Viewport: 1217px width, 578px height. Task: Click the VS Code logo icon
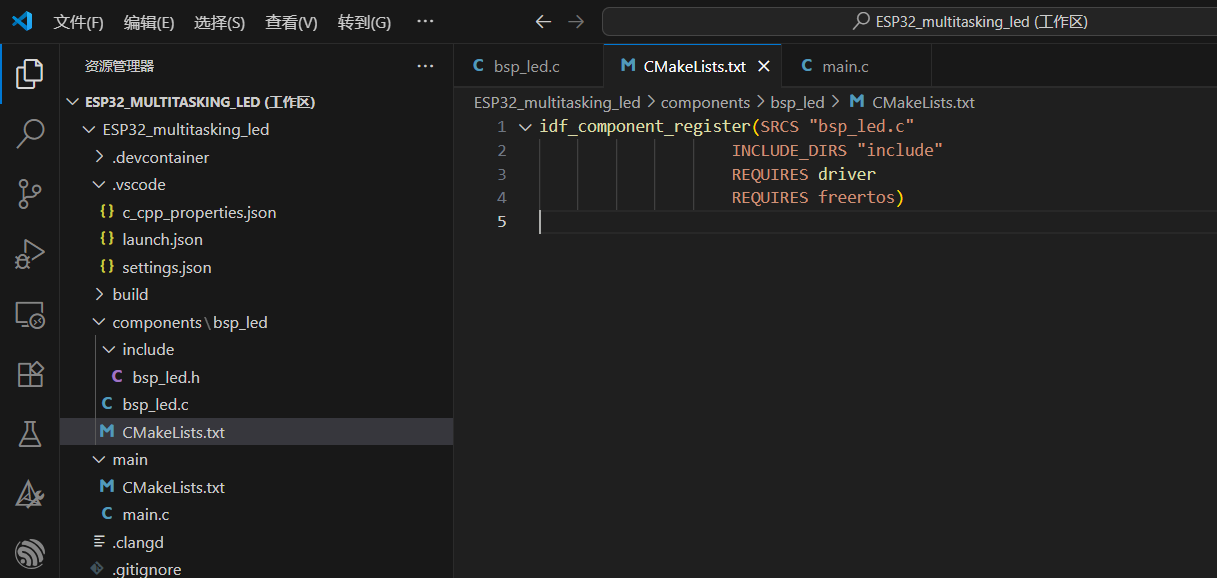(x=22, y=21)
